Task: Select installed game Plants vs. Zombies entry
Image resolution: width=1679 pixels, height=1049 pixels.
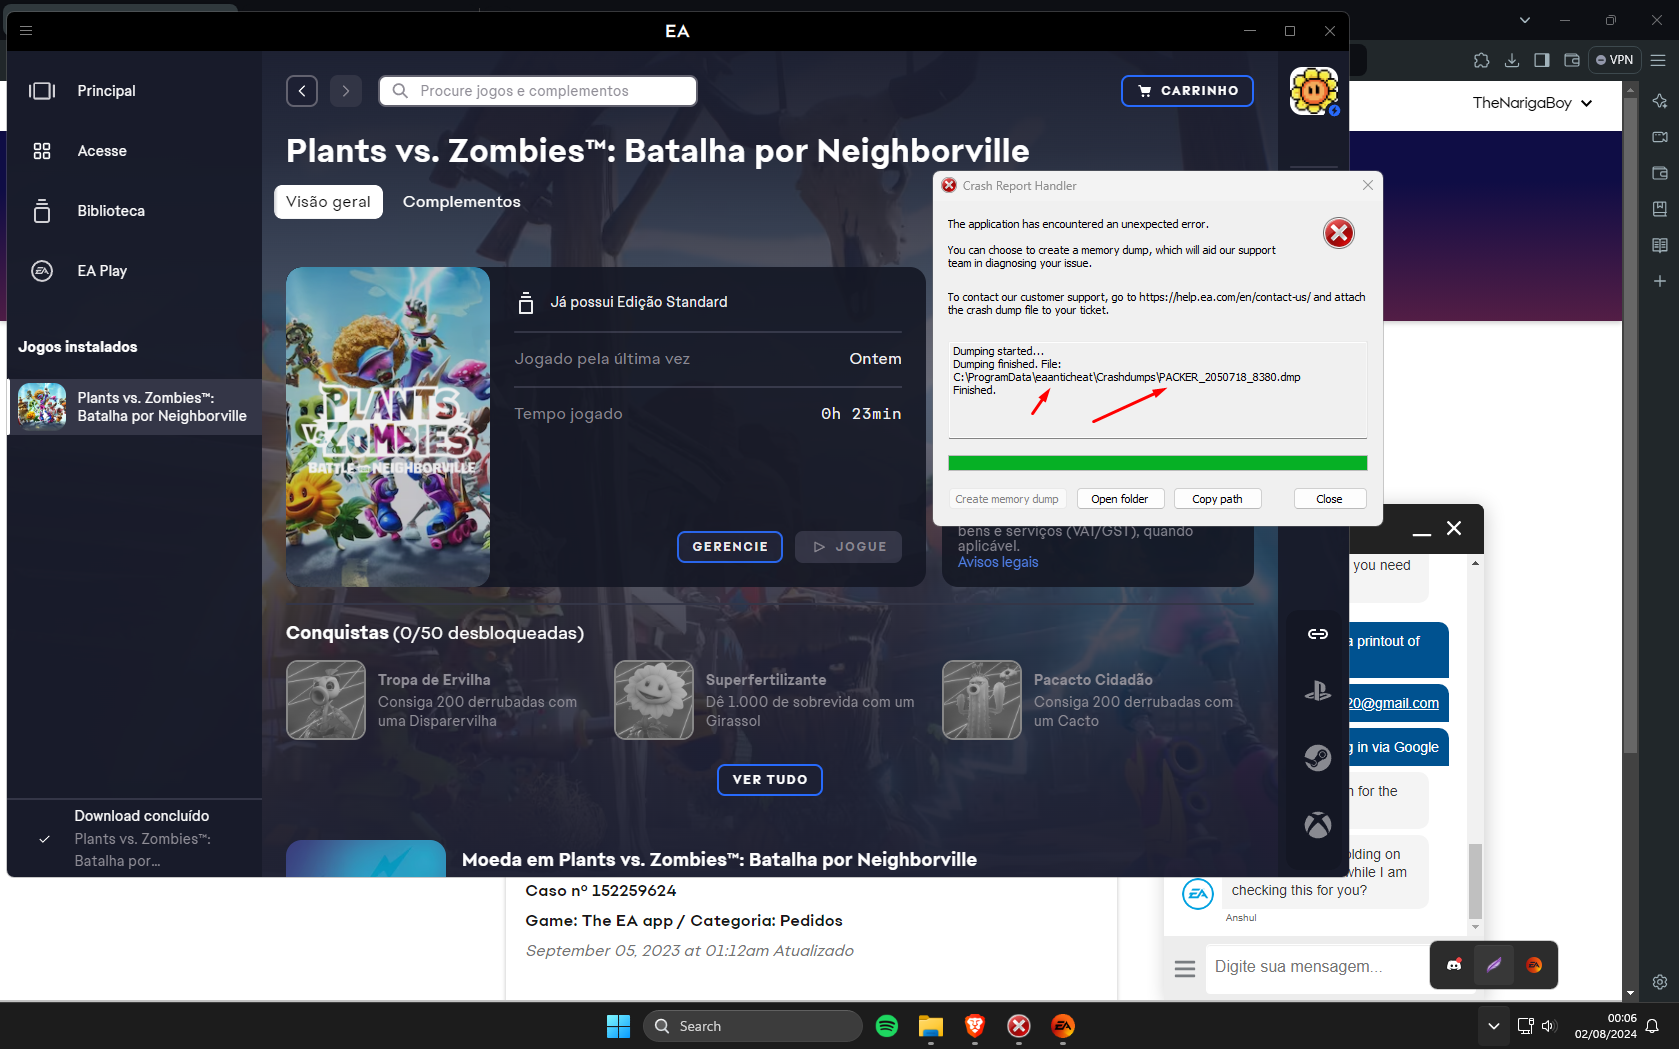Action: 134,407
